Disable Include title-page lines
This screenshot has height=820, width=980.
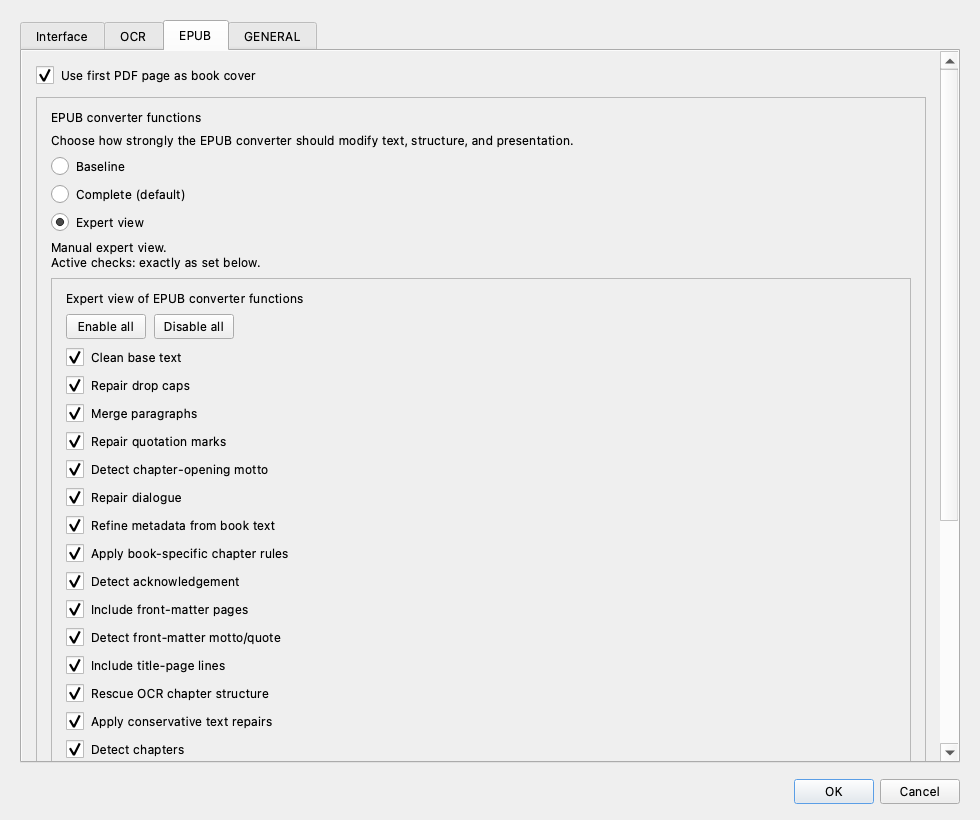[75, 666]
